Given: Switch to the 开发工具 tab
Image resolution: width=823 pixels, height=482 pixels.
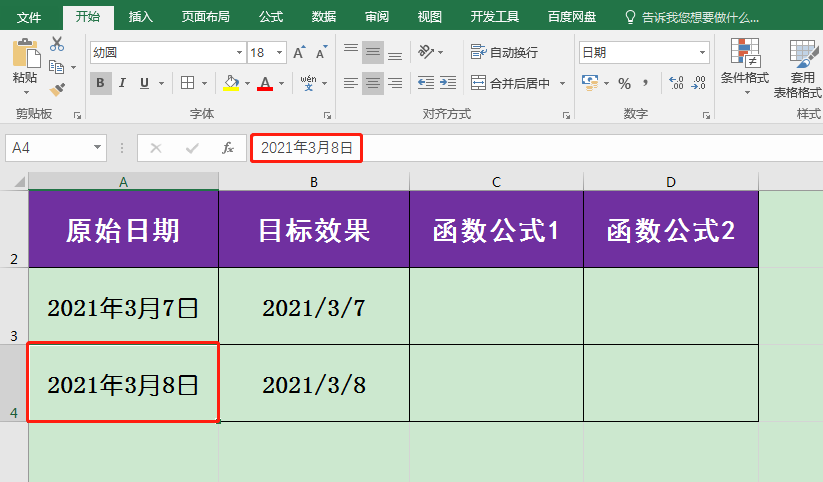Looking at the screenshot, I should point(494,17).
